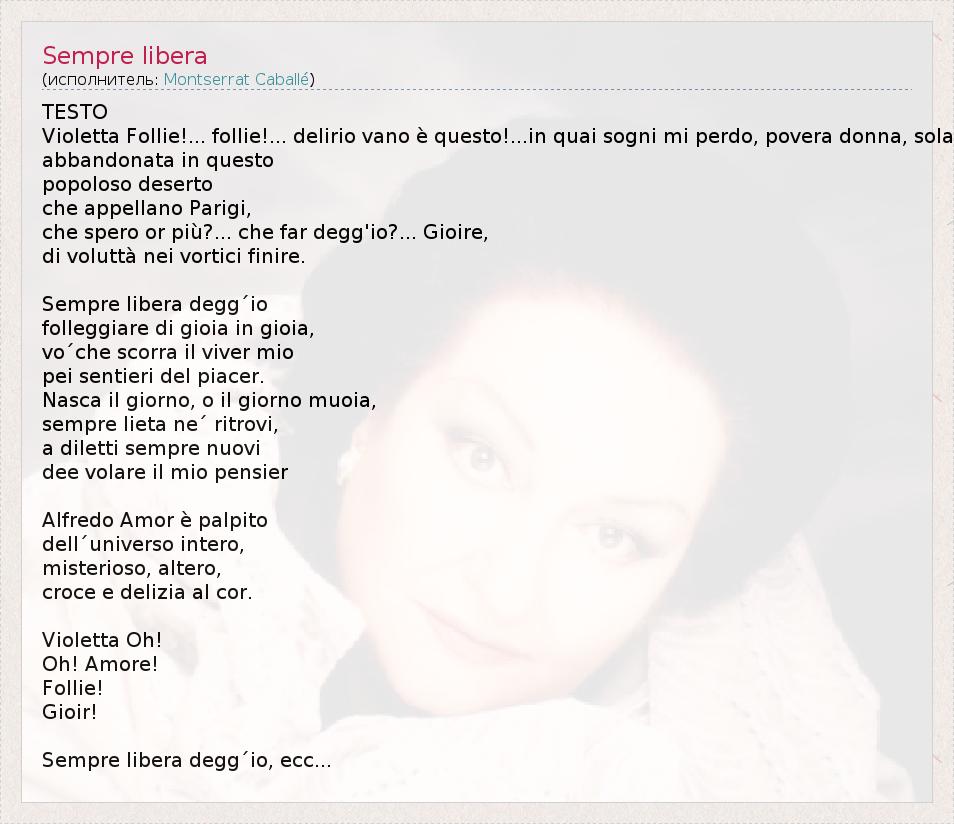The image size is (954, 824).
Task: Click the line Oh! Amore!
Action: (100, 664)
